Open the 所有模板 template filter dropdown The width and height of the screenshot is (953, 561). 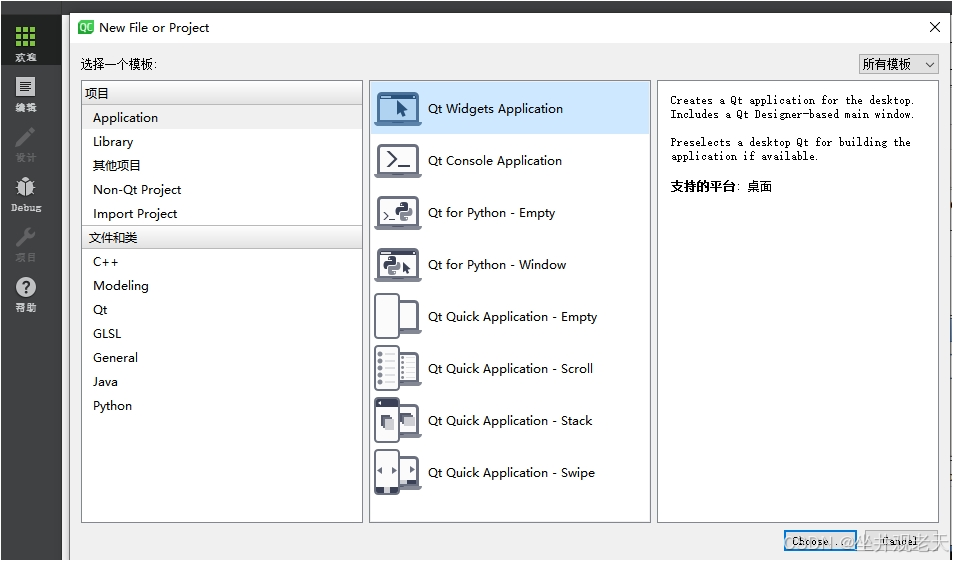(898, 64)
